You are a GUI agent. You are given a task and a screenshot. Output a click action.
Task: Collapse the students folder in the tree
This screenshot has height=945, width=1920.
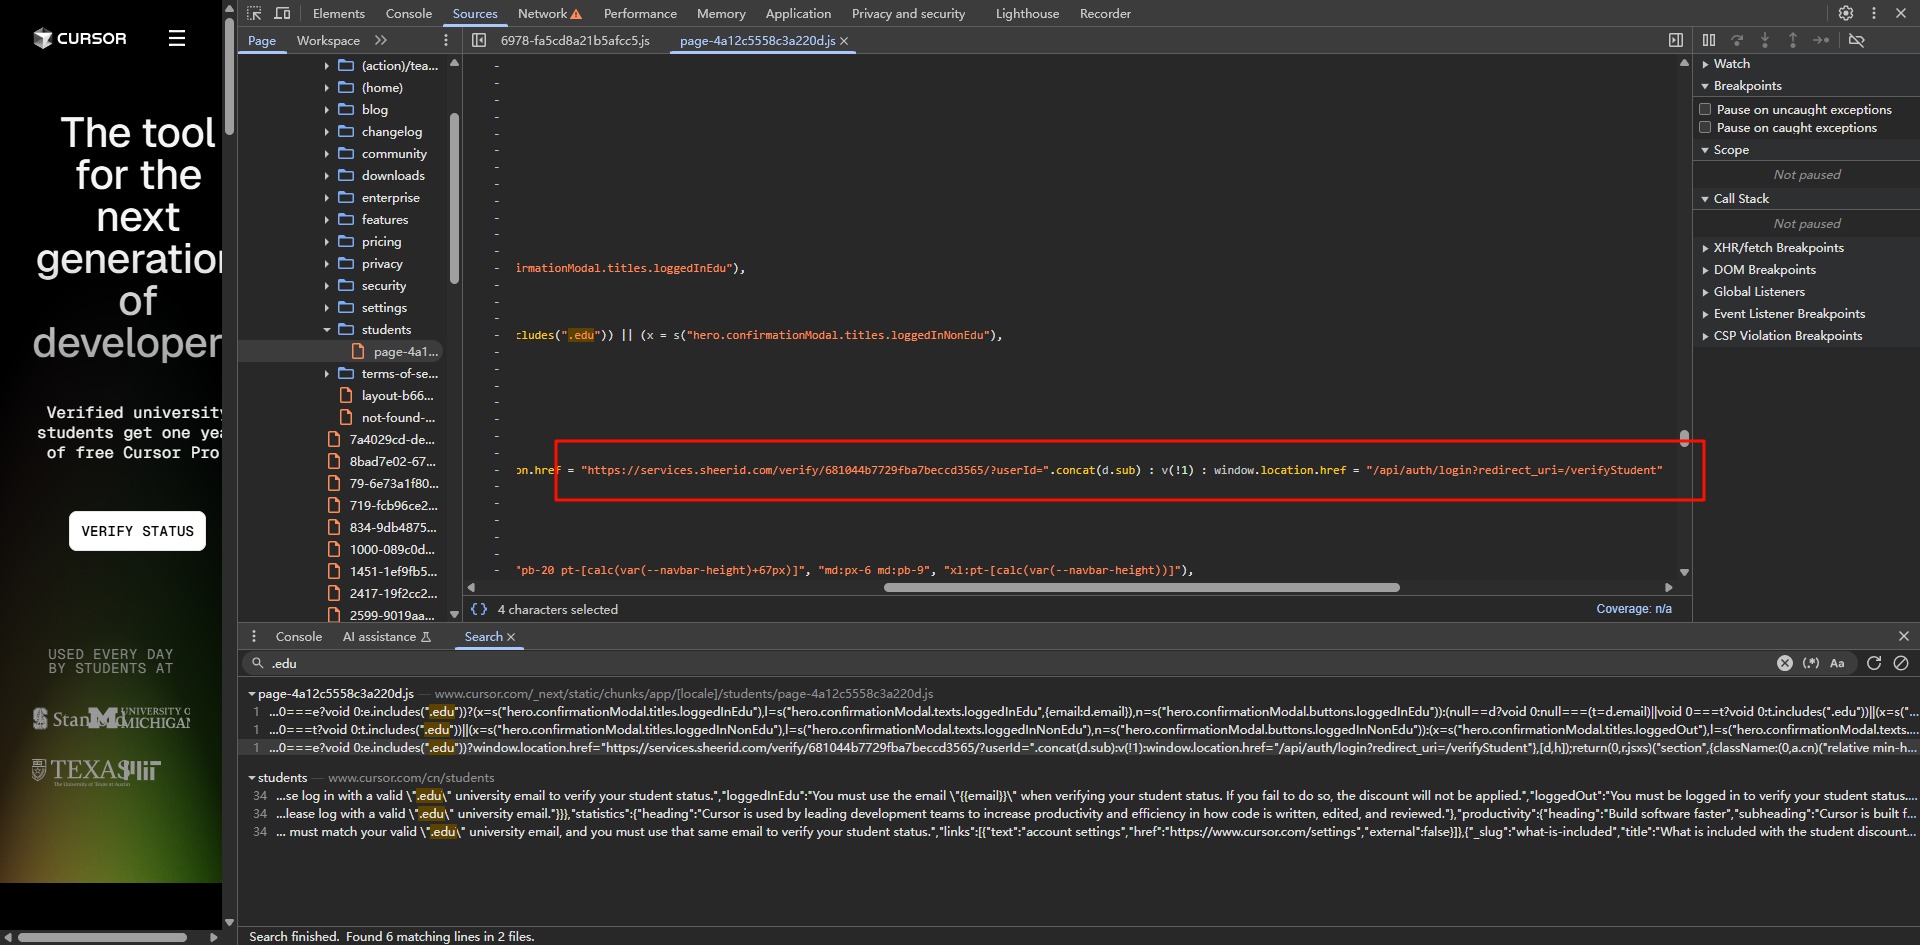(327, 330)
